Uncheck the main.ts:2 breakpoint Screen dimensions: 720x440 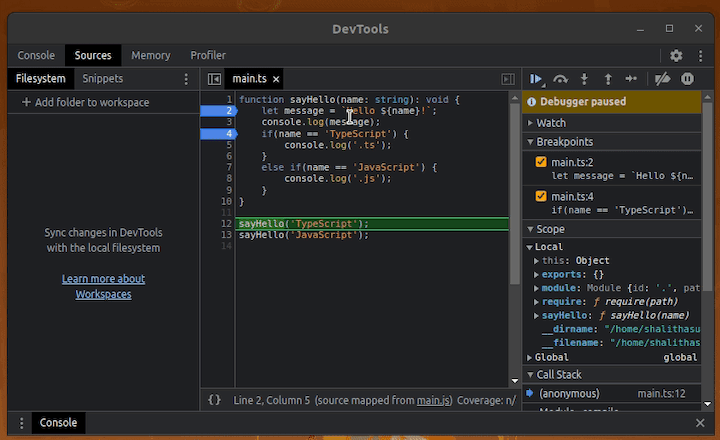(x=541, y=162)
